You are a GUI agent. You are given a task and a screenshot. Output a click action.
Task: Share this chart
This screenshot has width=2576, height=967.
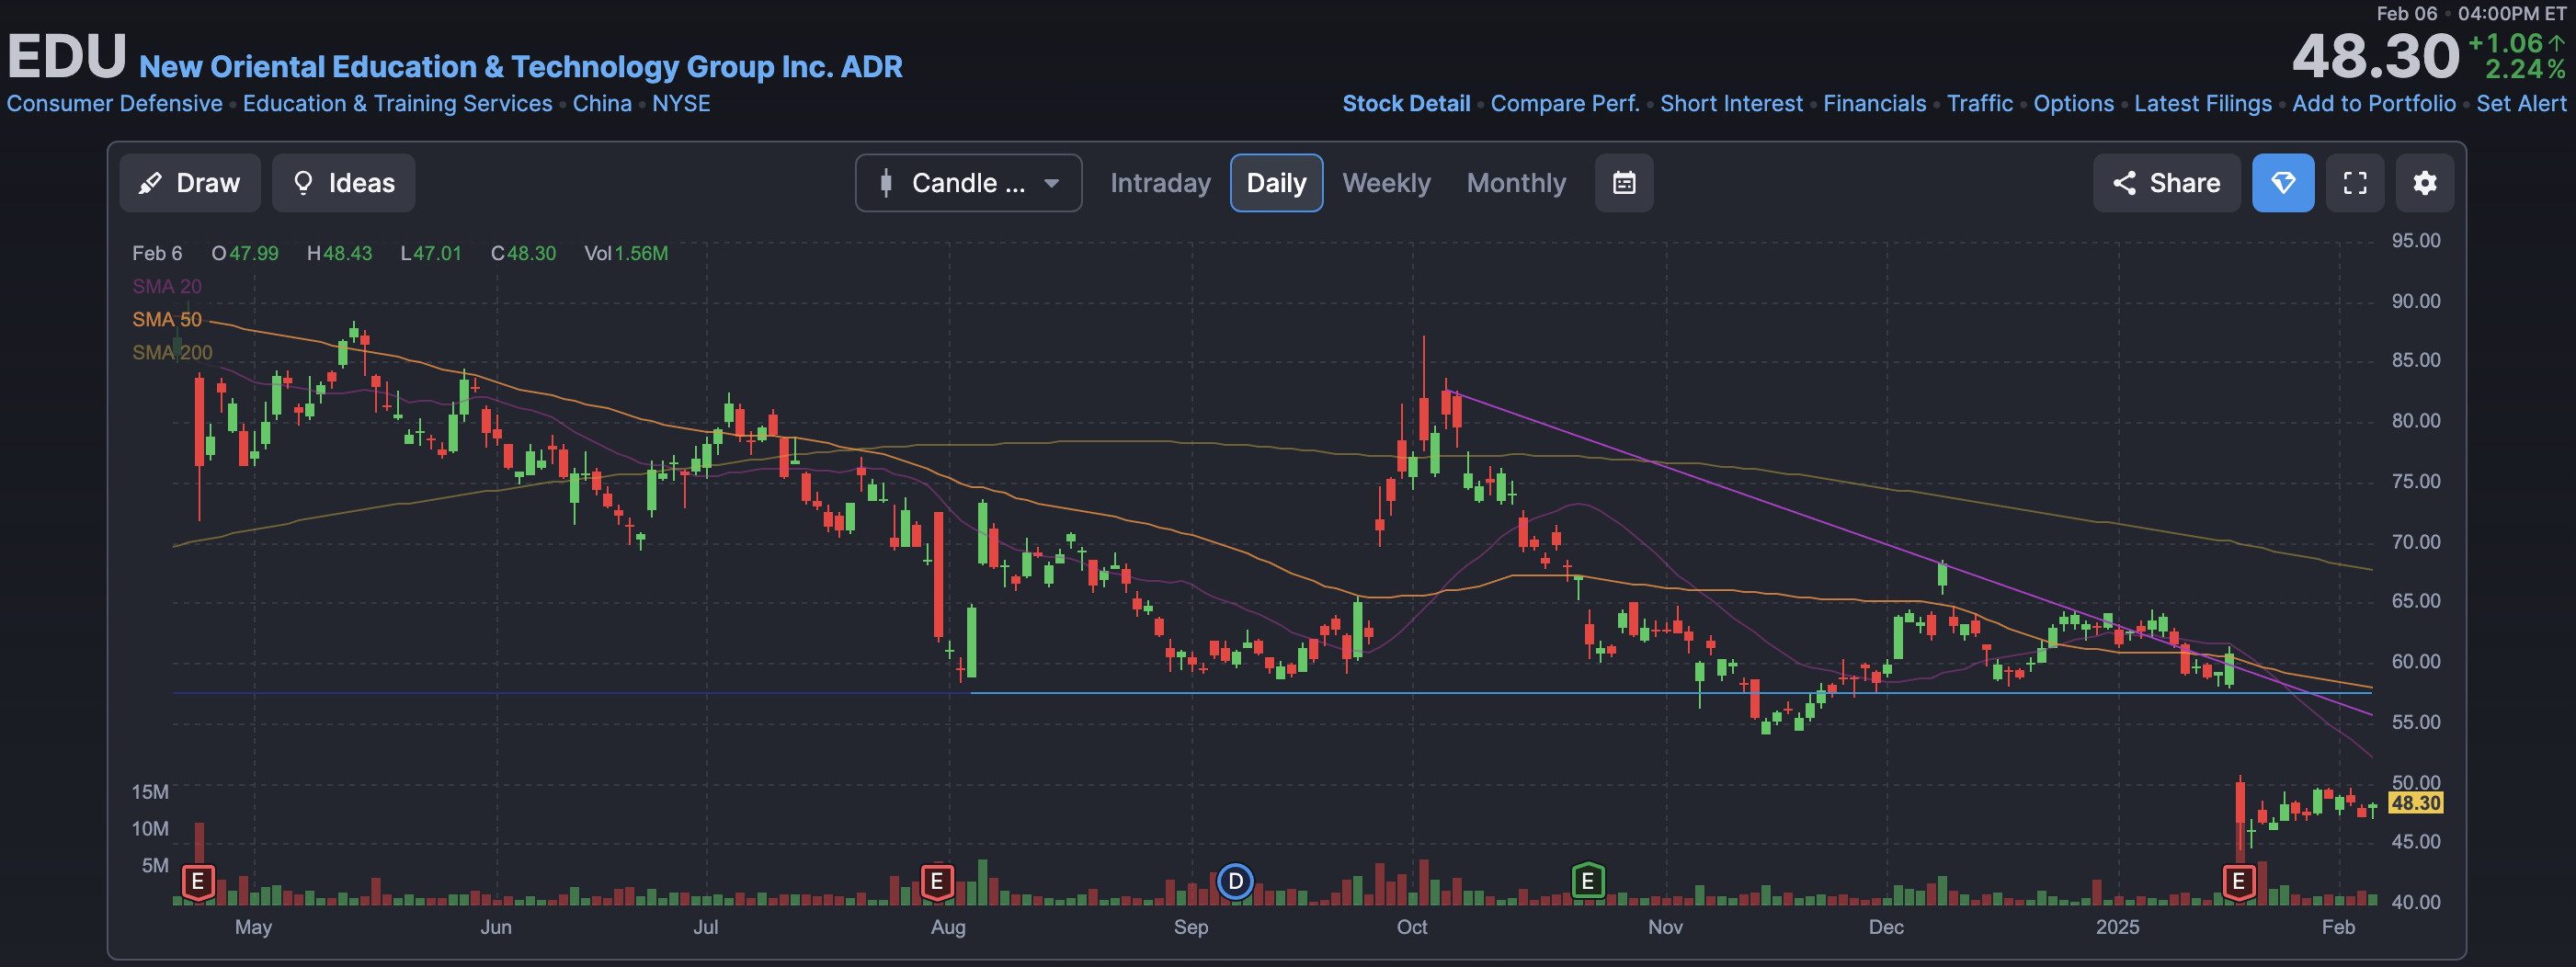2167,183
